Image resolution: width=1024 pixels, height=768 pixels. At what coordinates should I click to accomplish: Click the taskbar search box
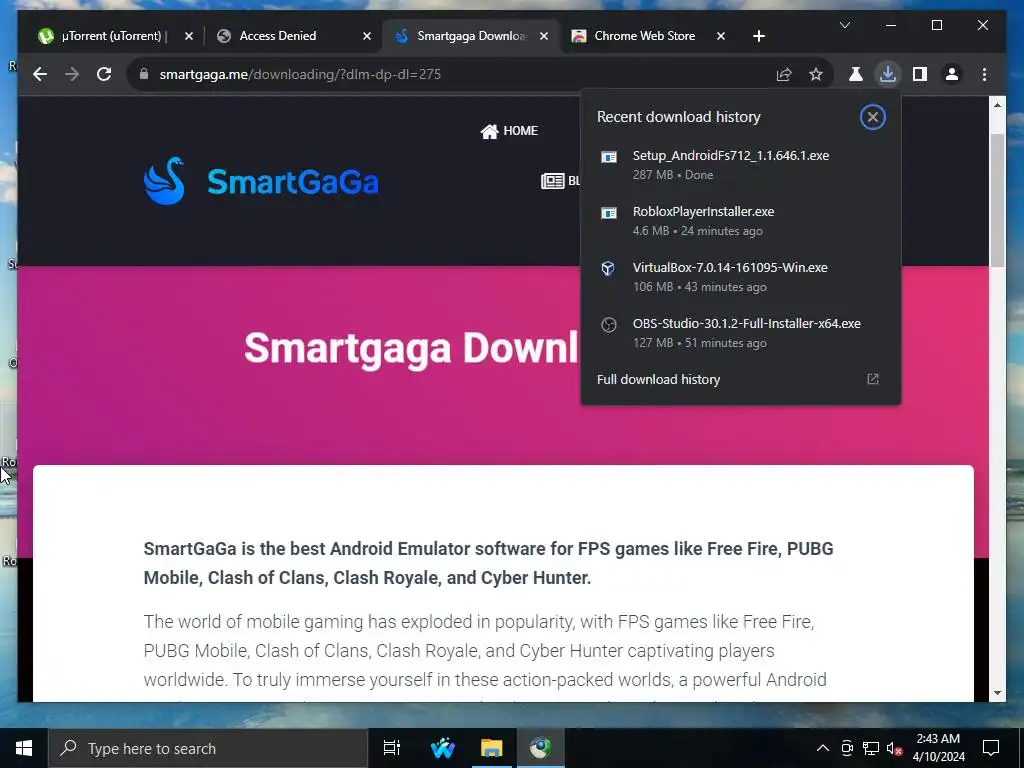pos(208,748)
